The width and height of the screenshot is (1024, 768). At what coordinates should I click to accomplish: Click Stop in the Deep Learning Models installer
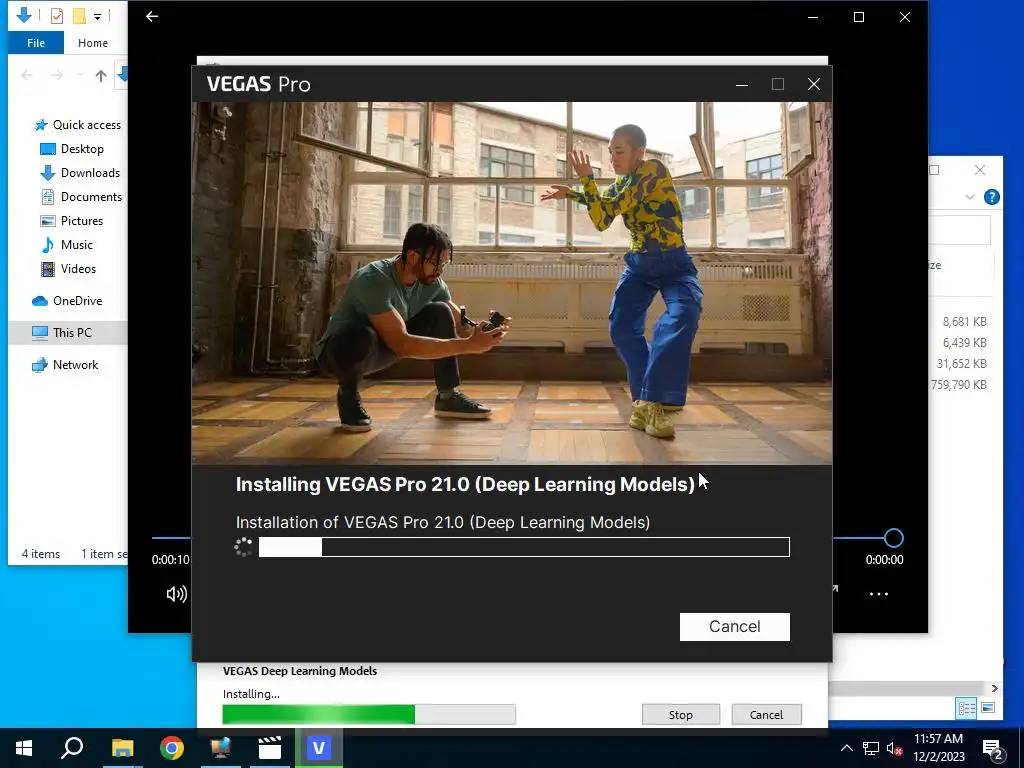tap(680, 714)
